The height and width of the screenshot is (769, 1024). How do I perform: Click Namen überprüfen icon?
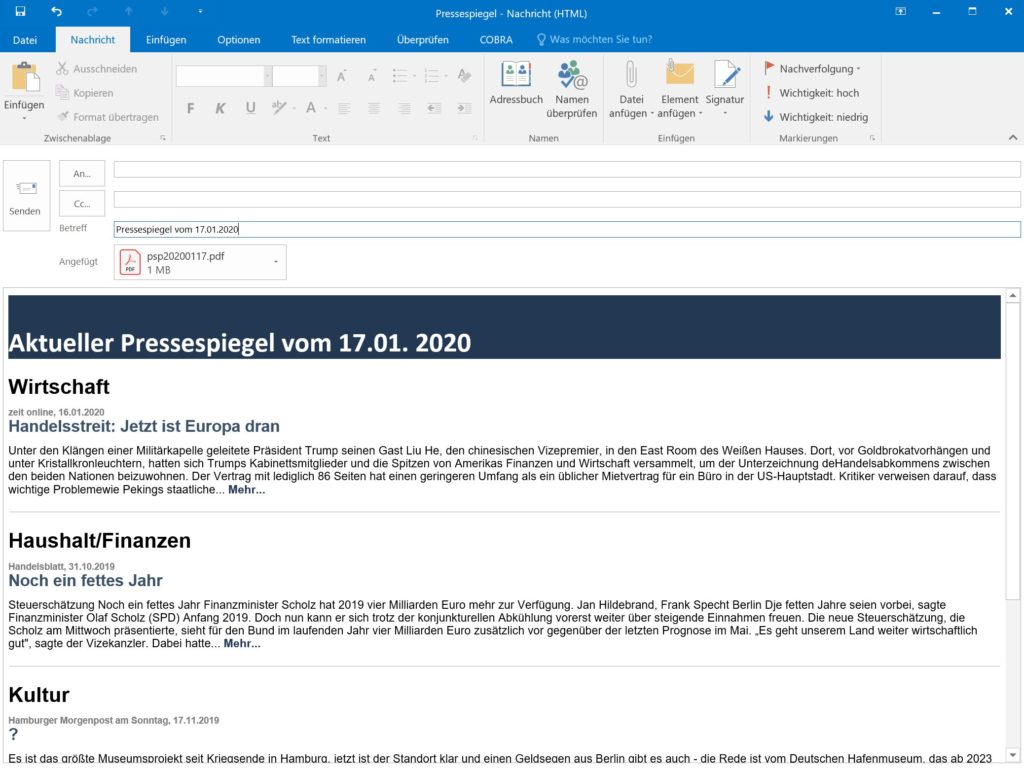coord(572,76)
